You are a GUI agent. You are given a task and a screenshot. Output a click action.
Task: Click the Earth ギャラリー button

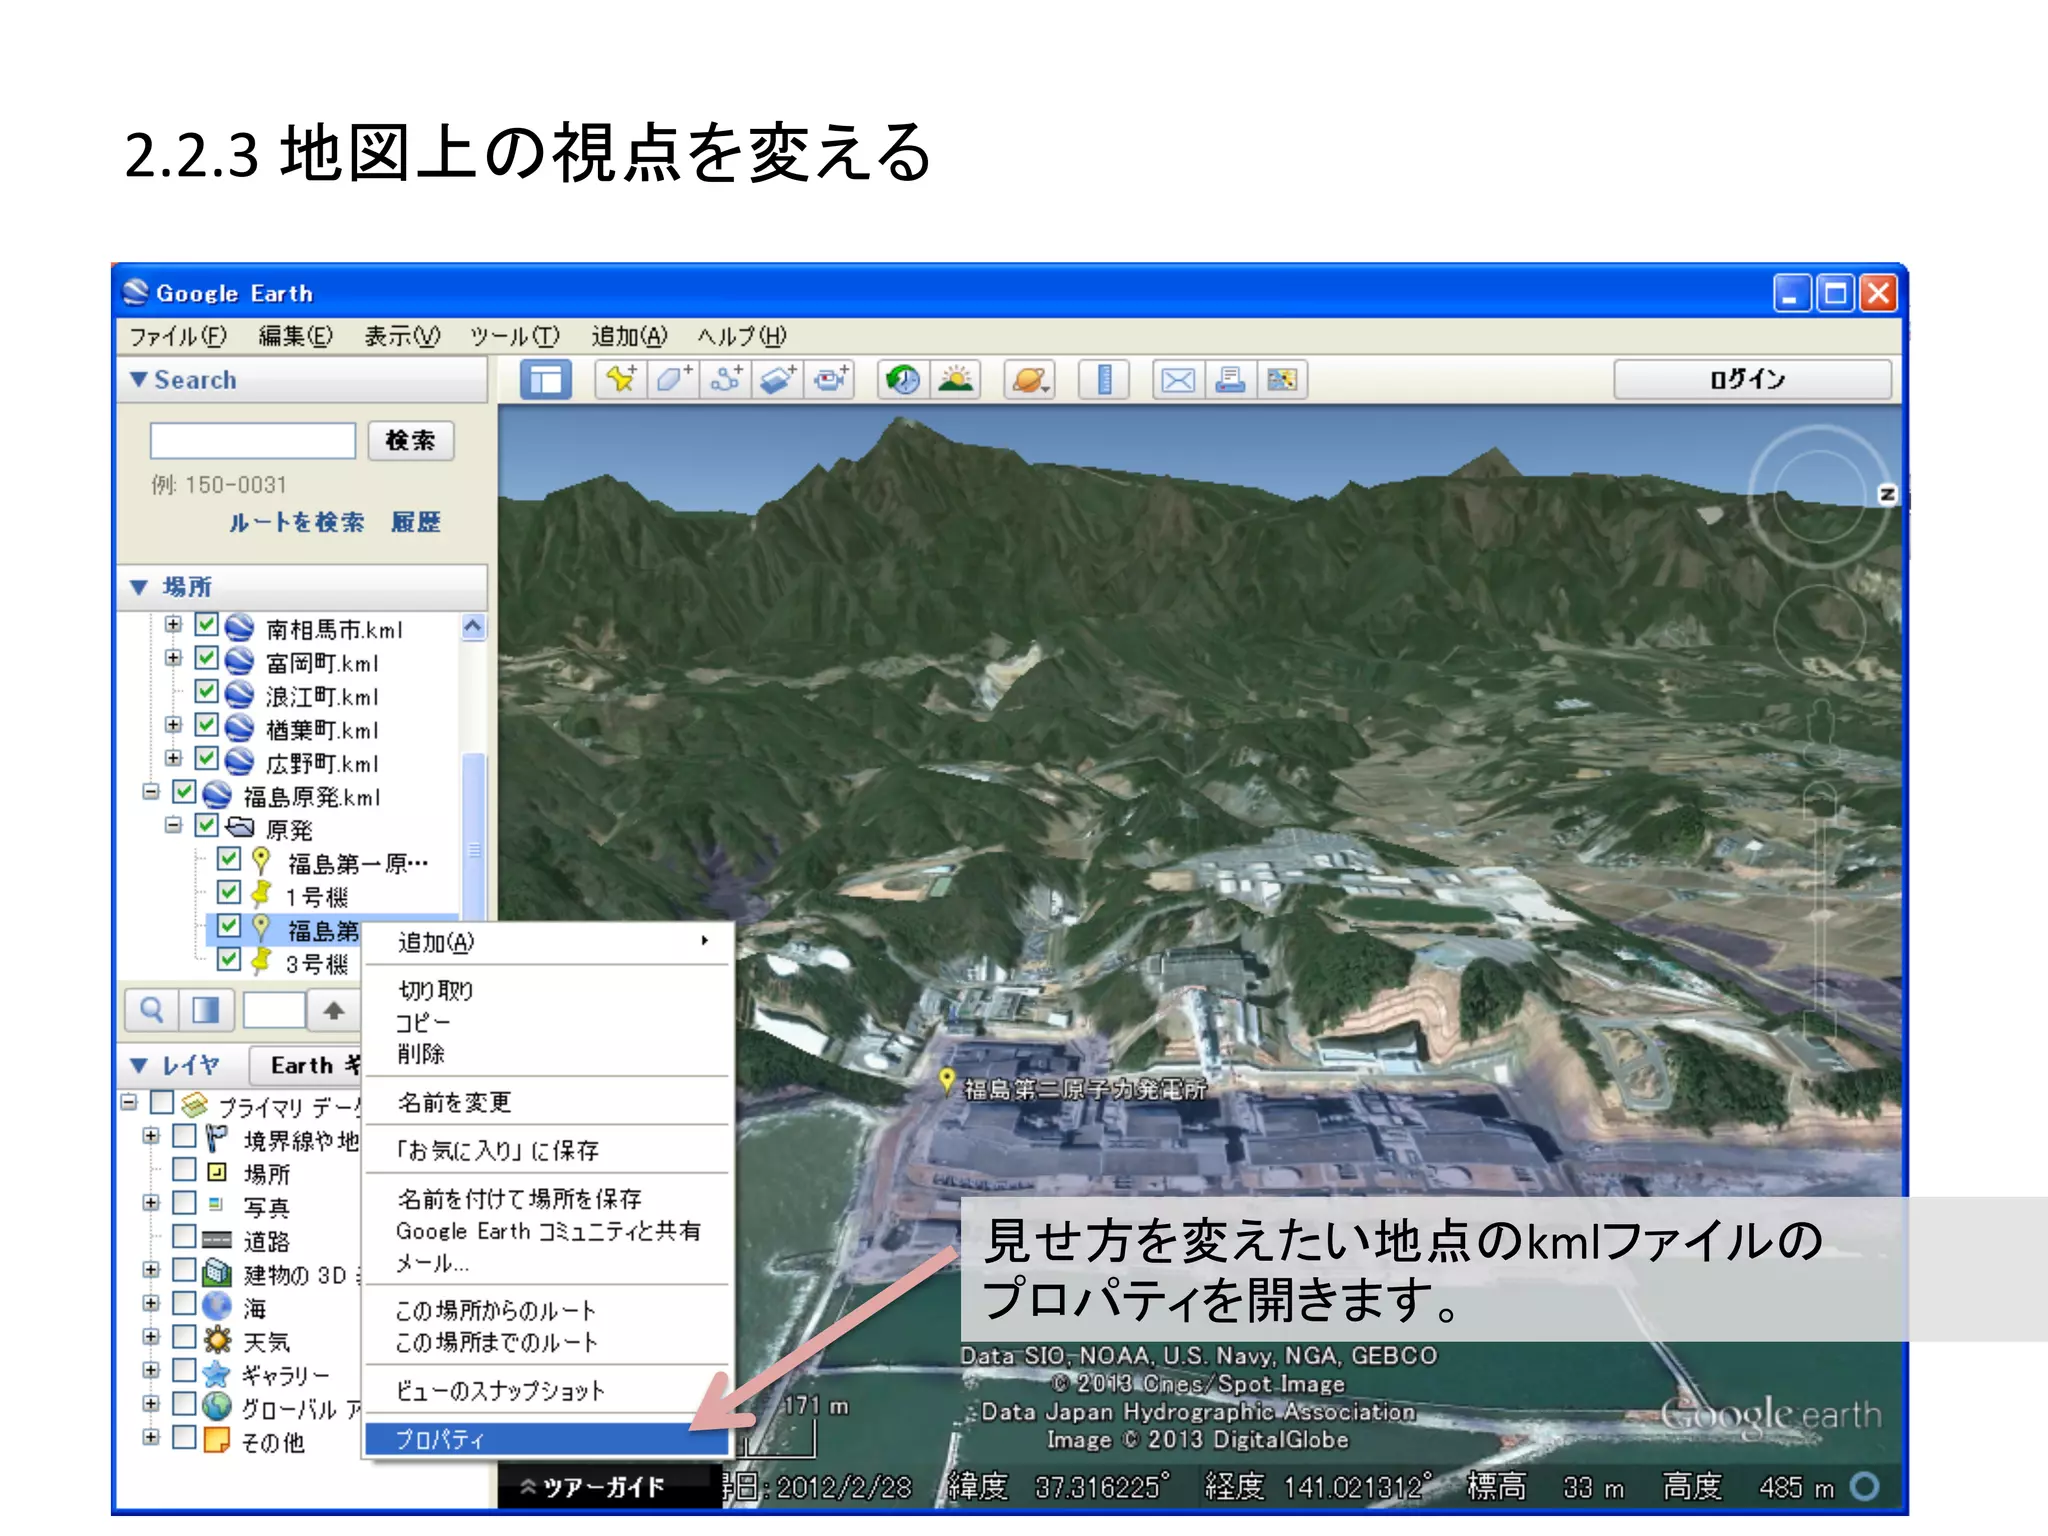304,1066
